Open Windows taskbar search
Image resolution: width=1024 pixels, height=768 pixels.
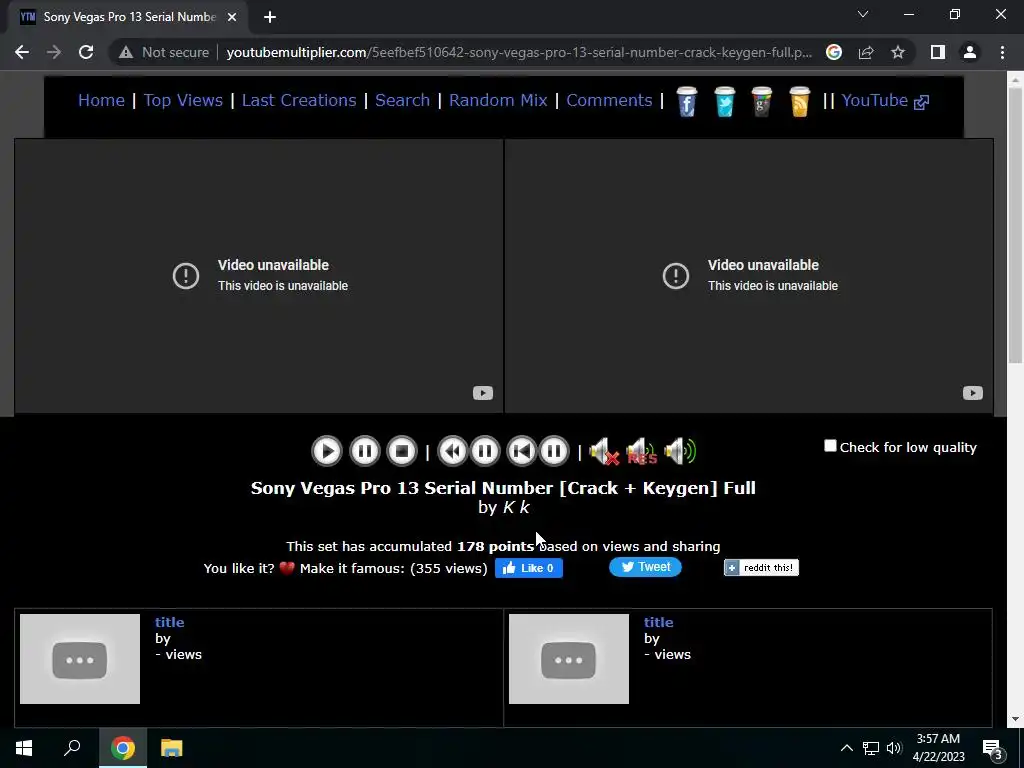[72, 748]
